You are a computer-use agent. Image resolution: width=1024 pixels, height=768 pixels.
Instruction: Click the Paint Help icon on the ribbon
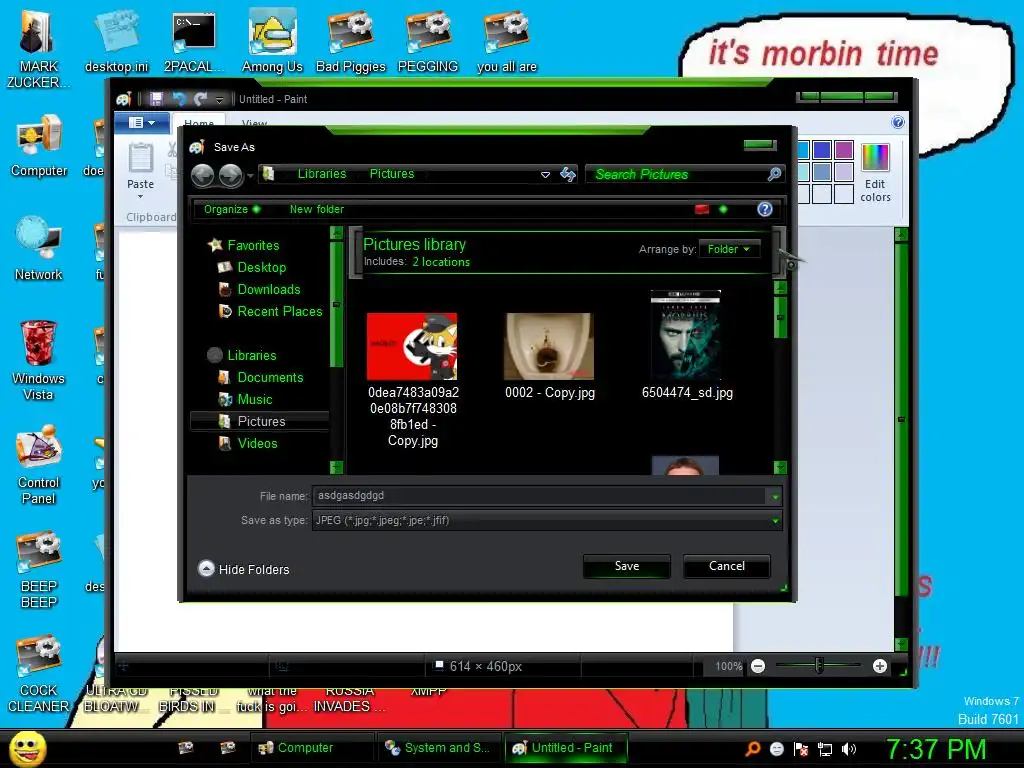pyautogui.click(x=898, y=122)
